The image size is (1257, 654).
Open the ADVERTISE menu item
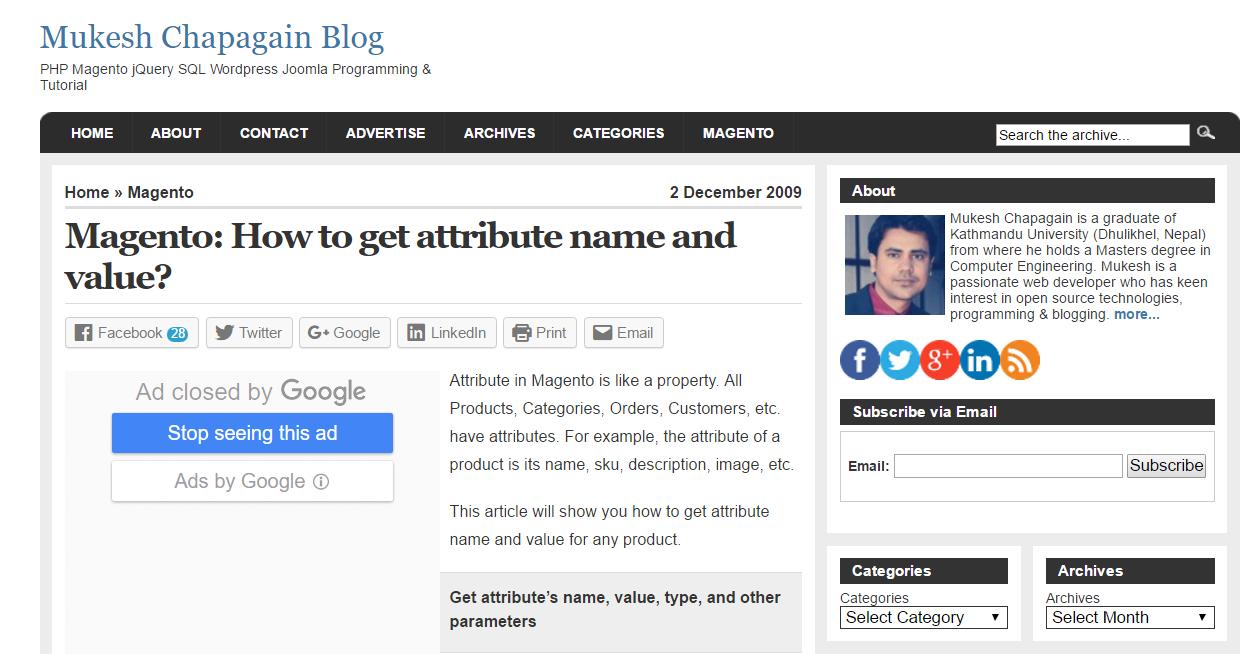385,133
